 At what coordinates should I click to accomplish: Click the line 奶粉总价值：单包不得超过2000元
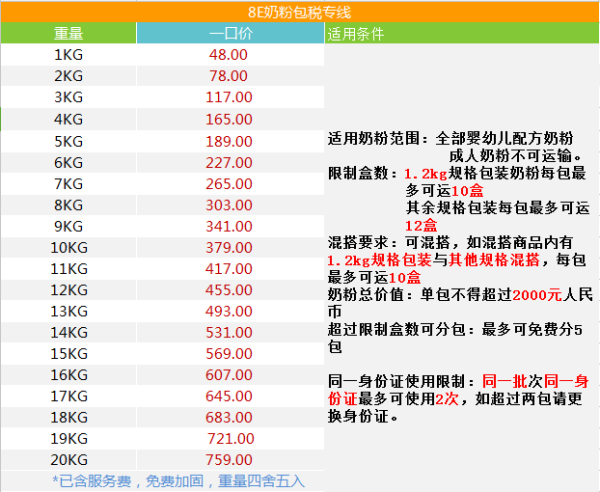[460, 295]
